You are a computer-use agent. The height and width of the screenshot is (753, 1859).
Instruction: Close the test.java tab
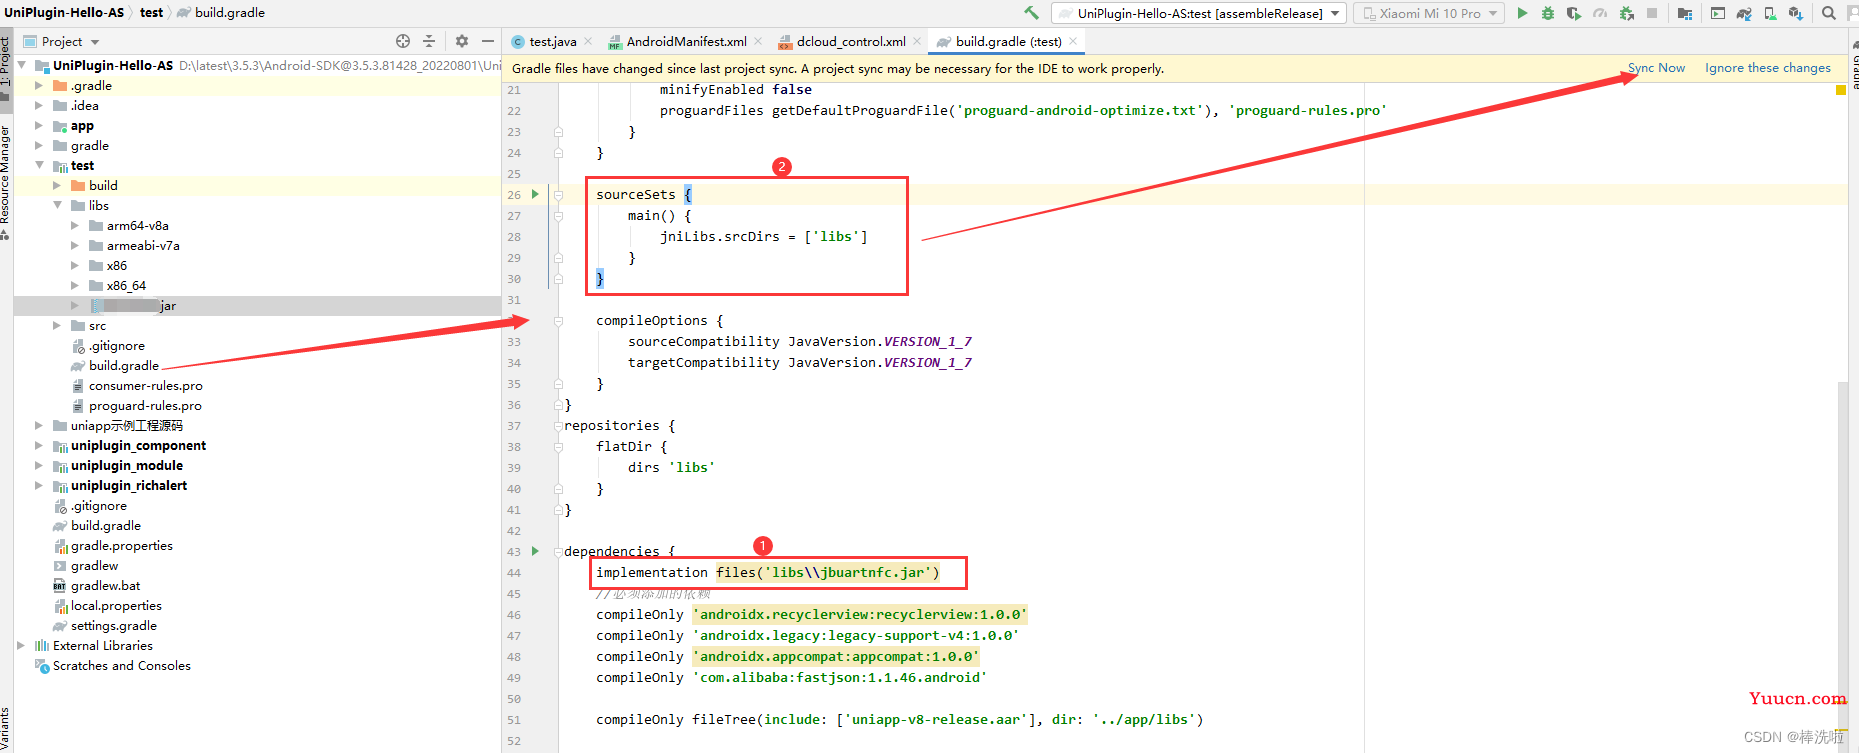(x=588, y=41)
